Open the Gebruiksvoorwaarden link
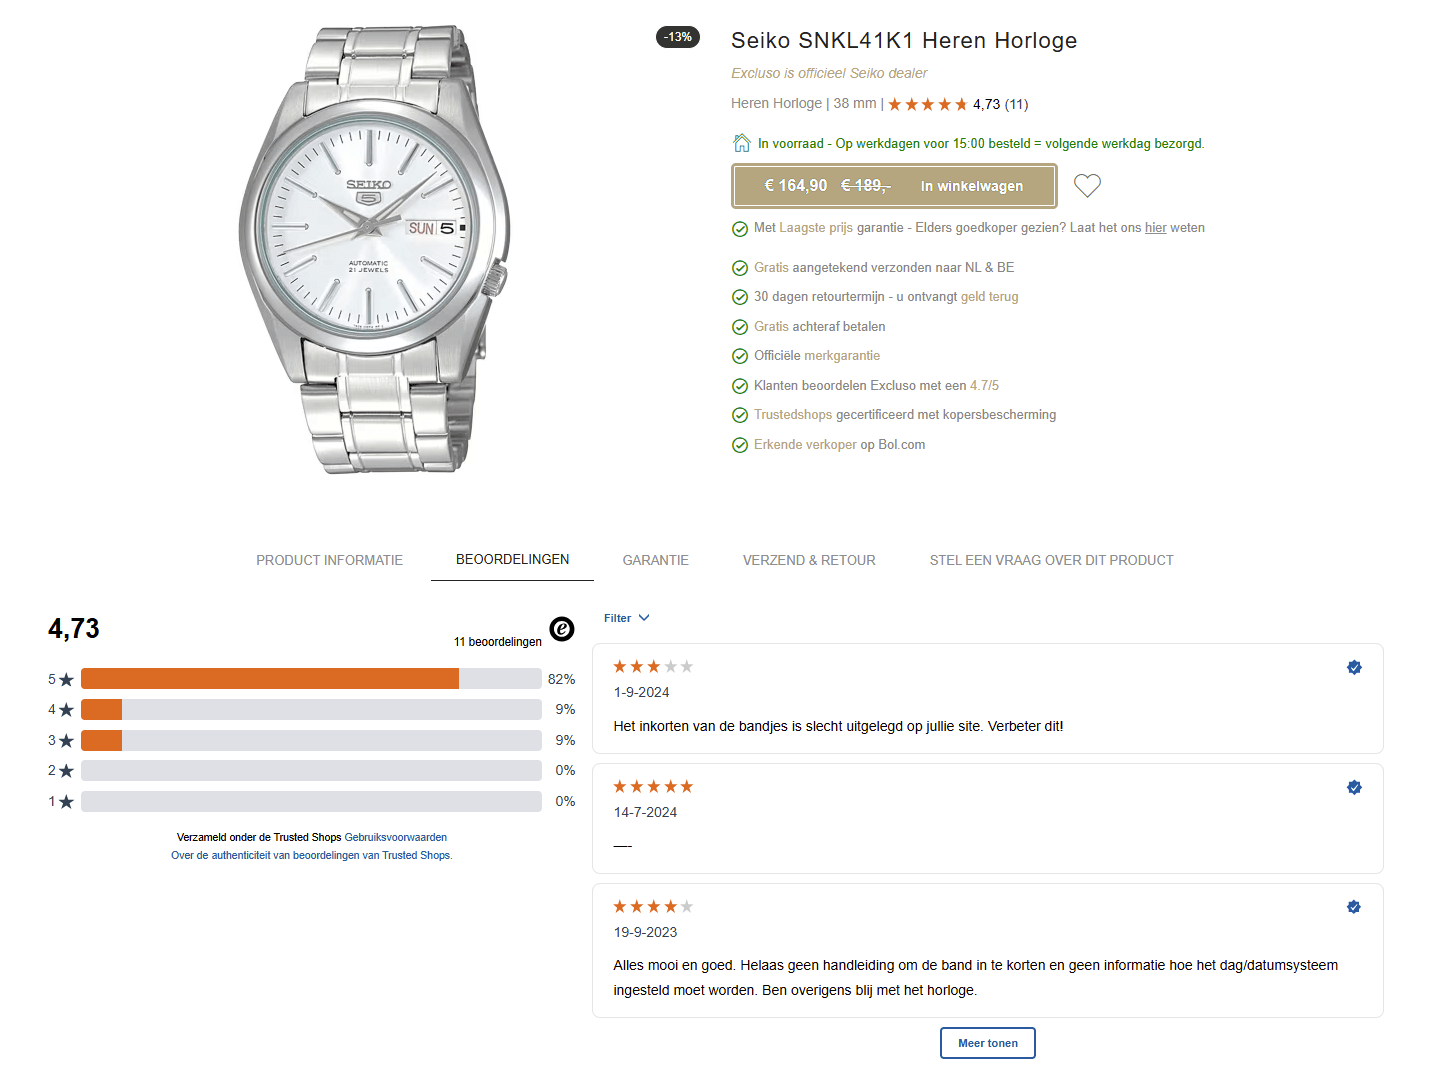Screen dimensions: 1434x1080 [395, 837]
